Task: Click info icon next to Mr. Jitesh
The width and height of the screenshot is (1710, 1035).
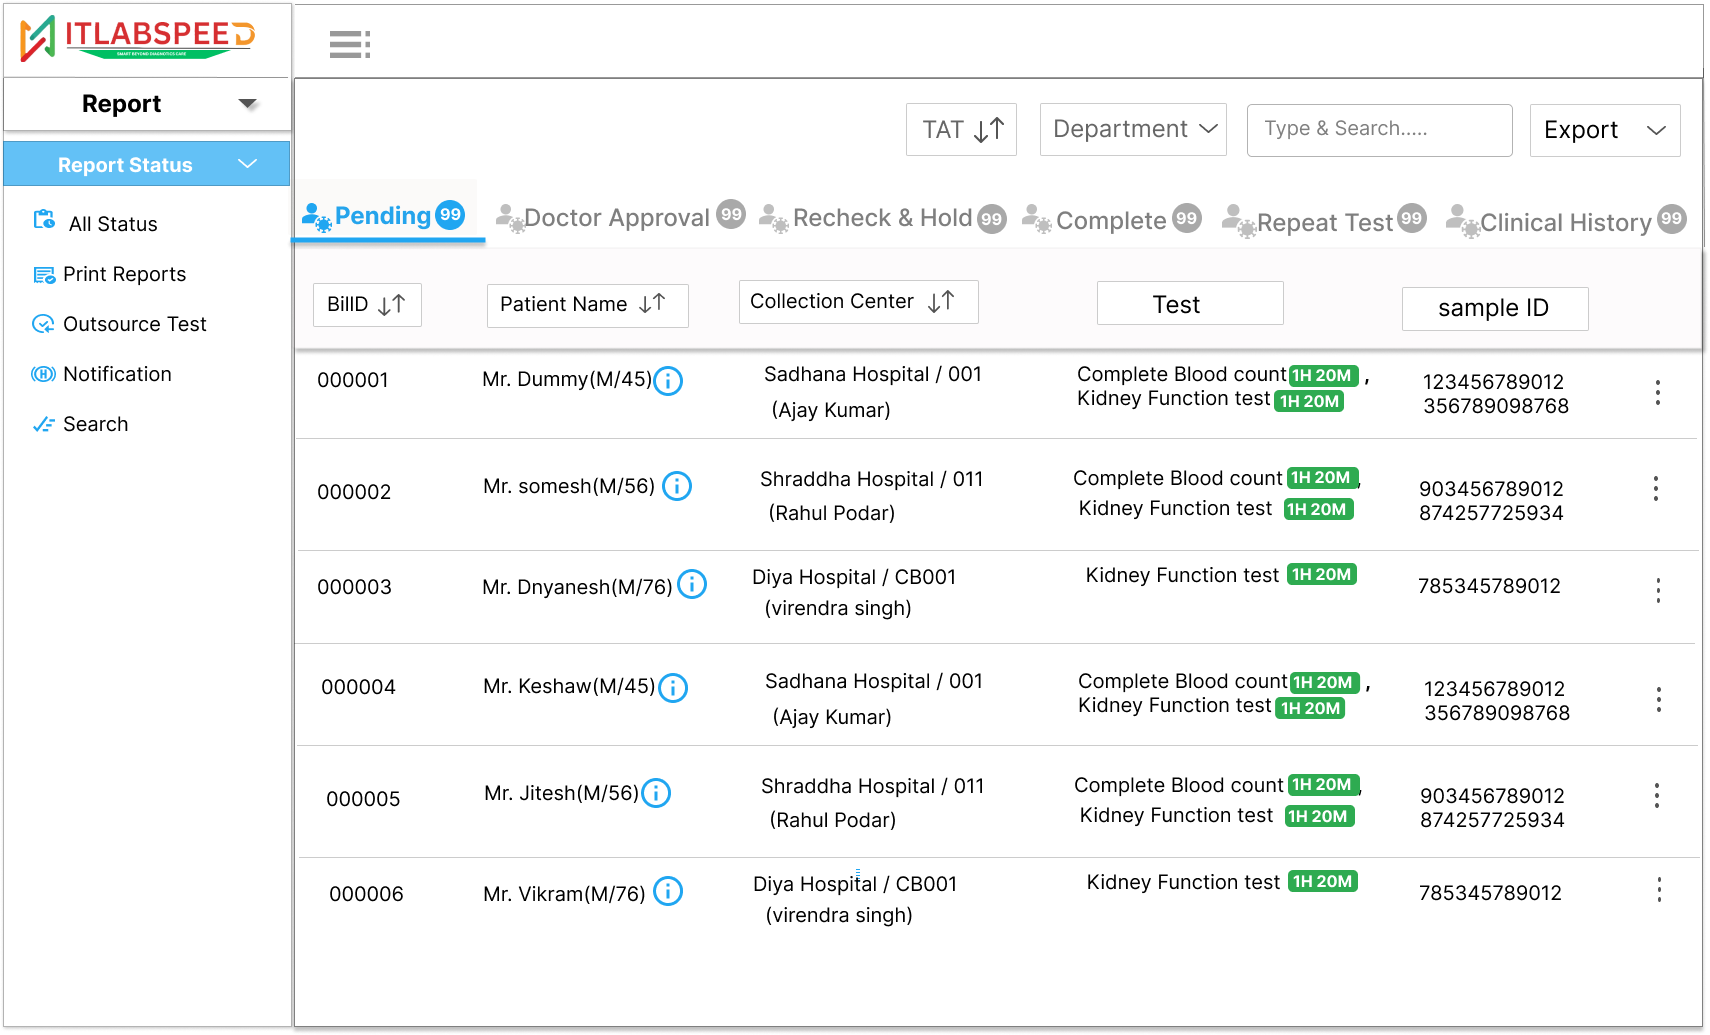Action: tap(656, 793)
